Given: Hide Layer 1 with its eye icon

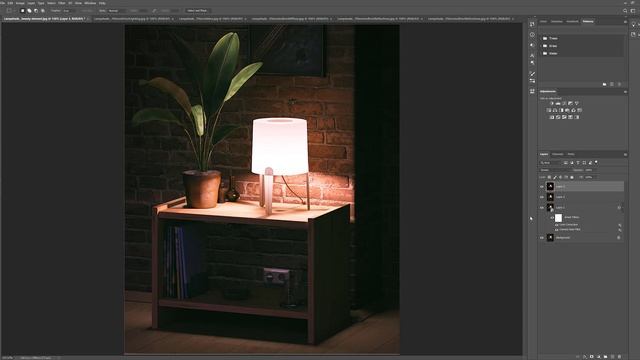Looking at the screenshot, I should pos(542,207).
